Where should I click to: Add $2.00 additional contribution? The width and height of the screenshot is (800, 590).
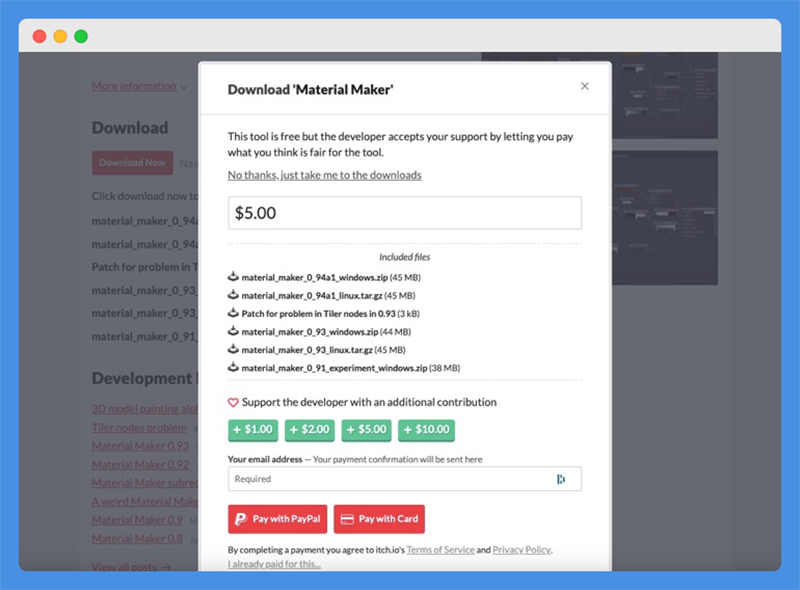pos(310,430)
